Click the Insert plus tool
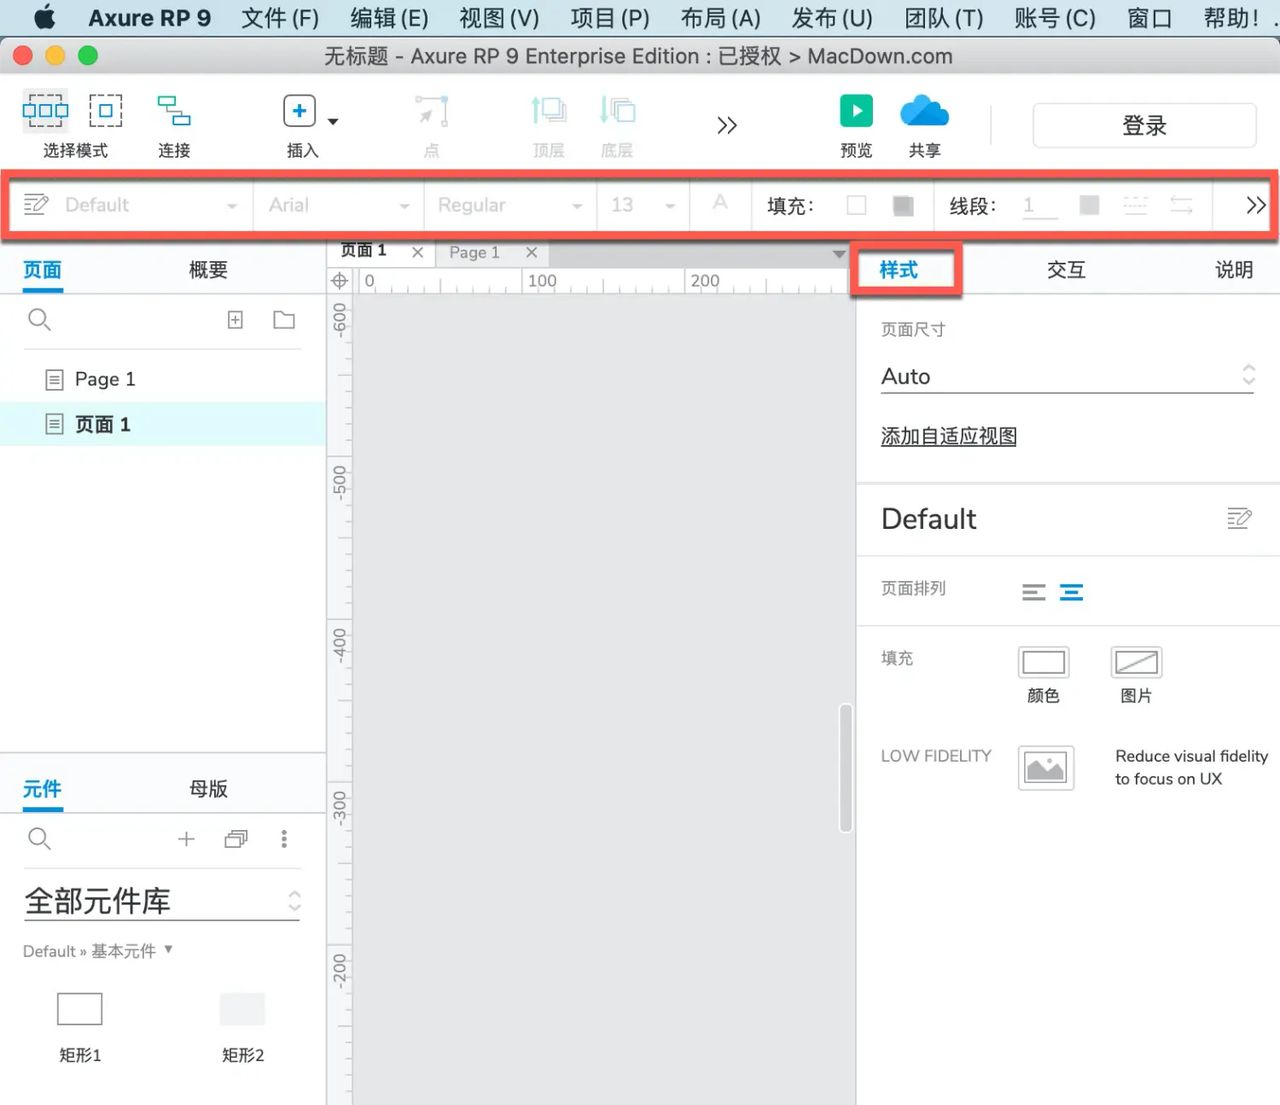Screen dimensions: 1280x1105 pyautogui.click(x=299, y=110)
